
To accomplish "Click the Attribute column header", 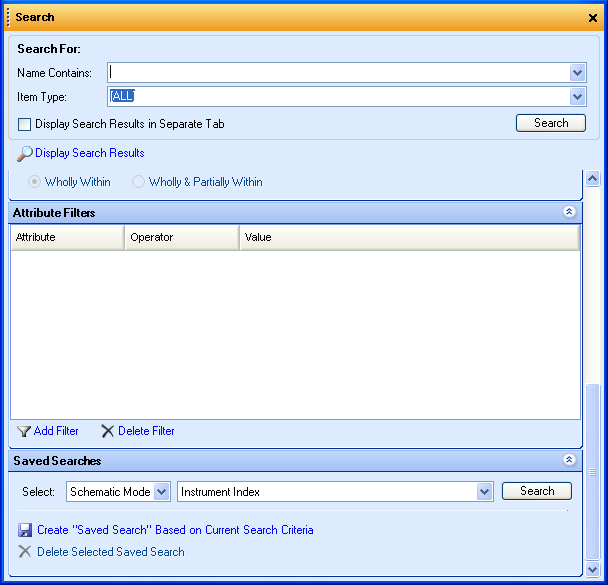I will point(67,237).
